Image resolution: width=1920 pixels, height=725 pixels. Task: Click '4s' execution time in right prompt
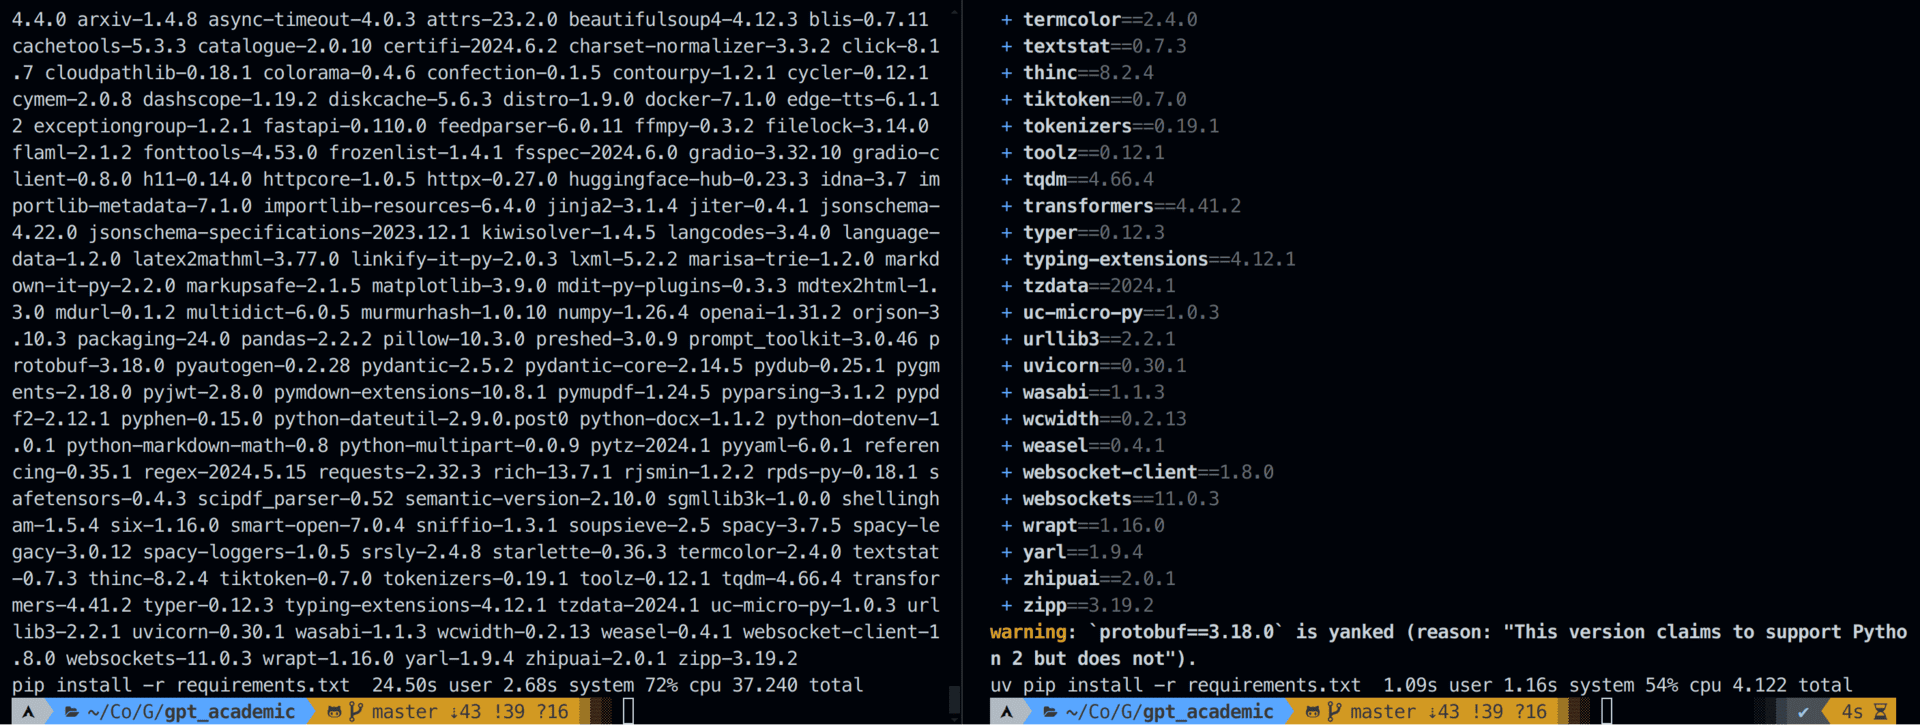click(x=1852, y=712)
